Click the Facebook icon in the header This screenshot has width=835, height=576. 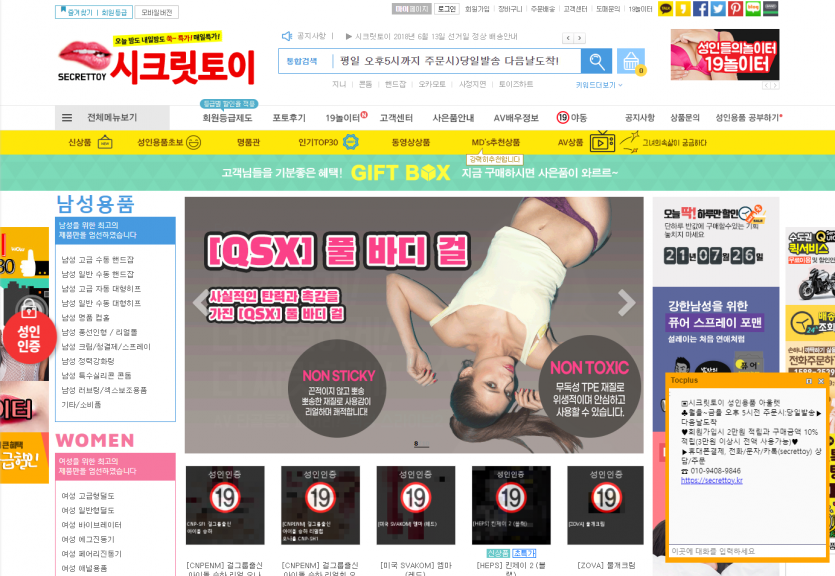pyautogui.click(x=701, y=9)
